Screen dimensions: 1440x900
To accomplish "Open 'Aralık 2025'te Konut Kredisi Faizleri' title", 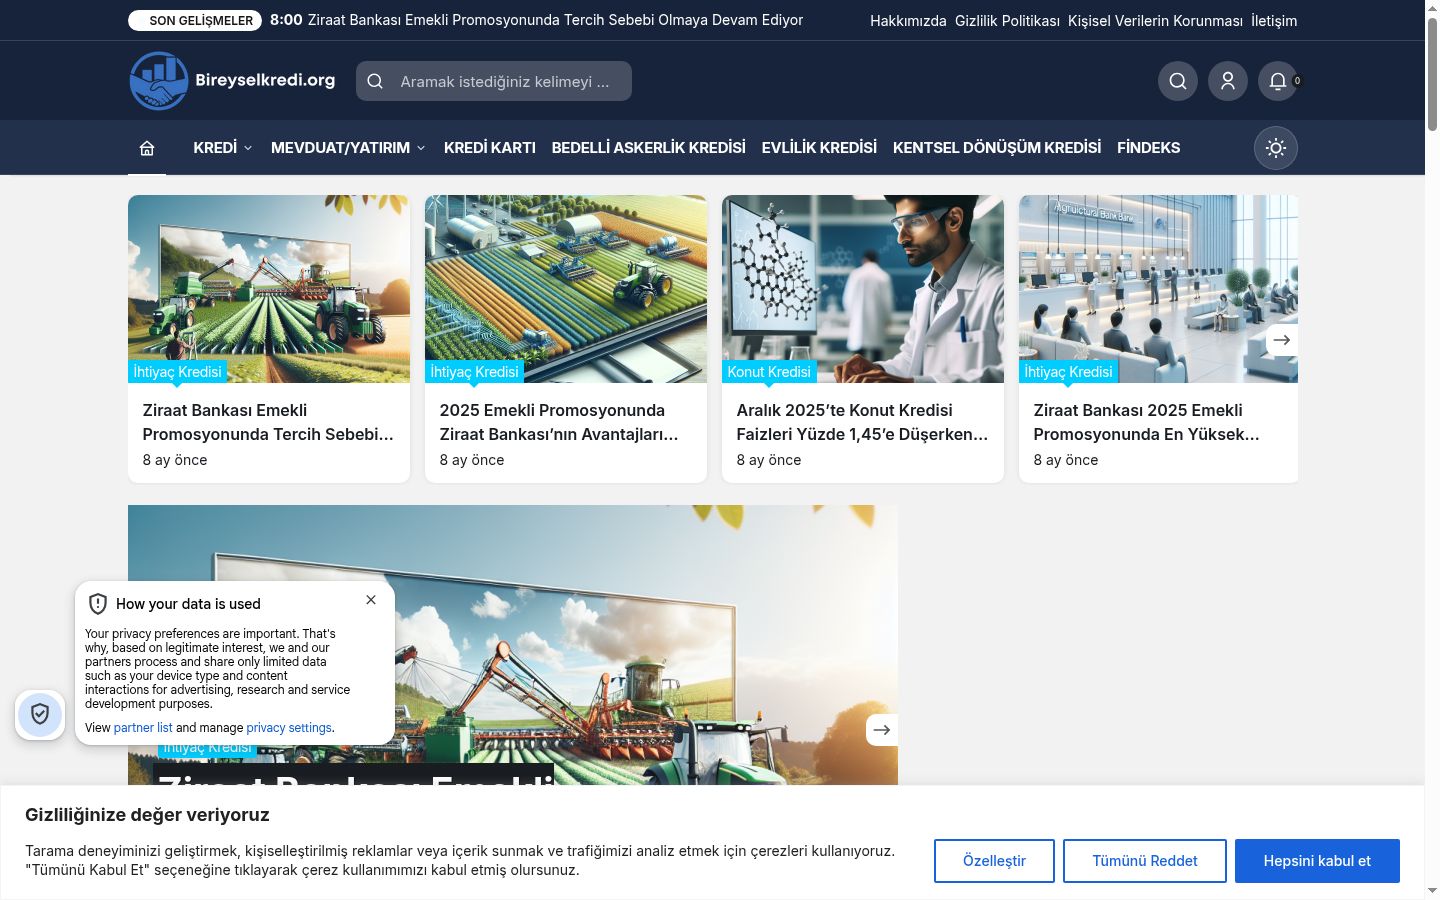I will click(862, 422).
